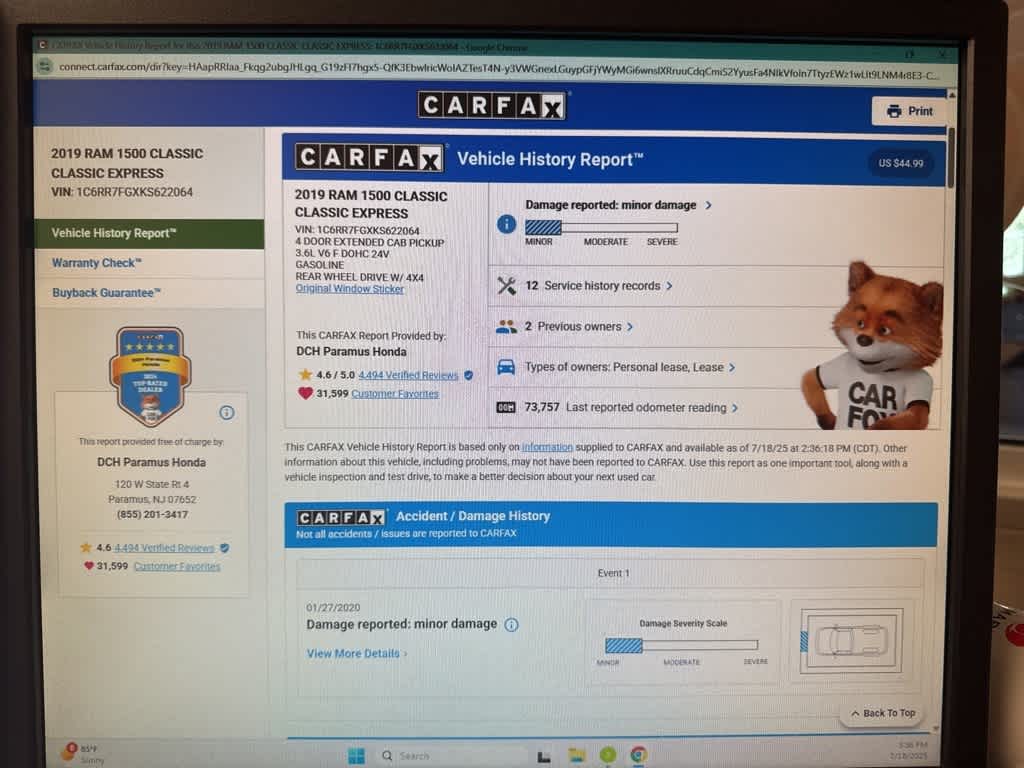This screenshot has width=1024, height=768.
Task: Click sidebar gold star rating icon
Action: 86,547
